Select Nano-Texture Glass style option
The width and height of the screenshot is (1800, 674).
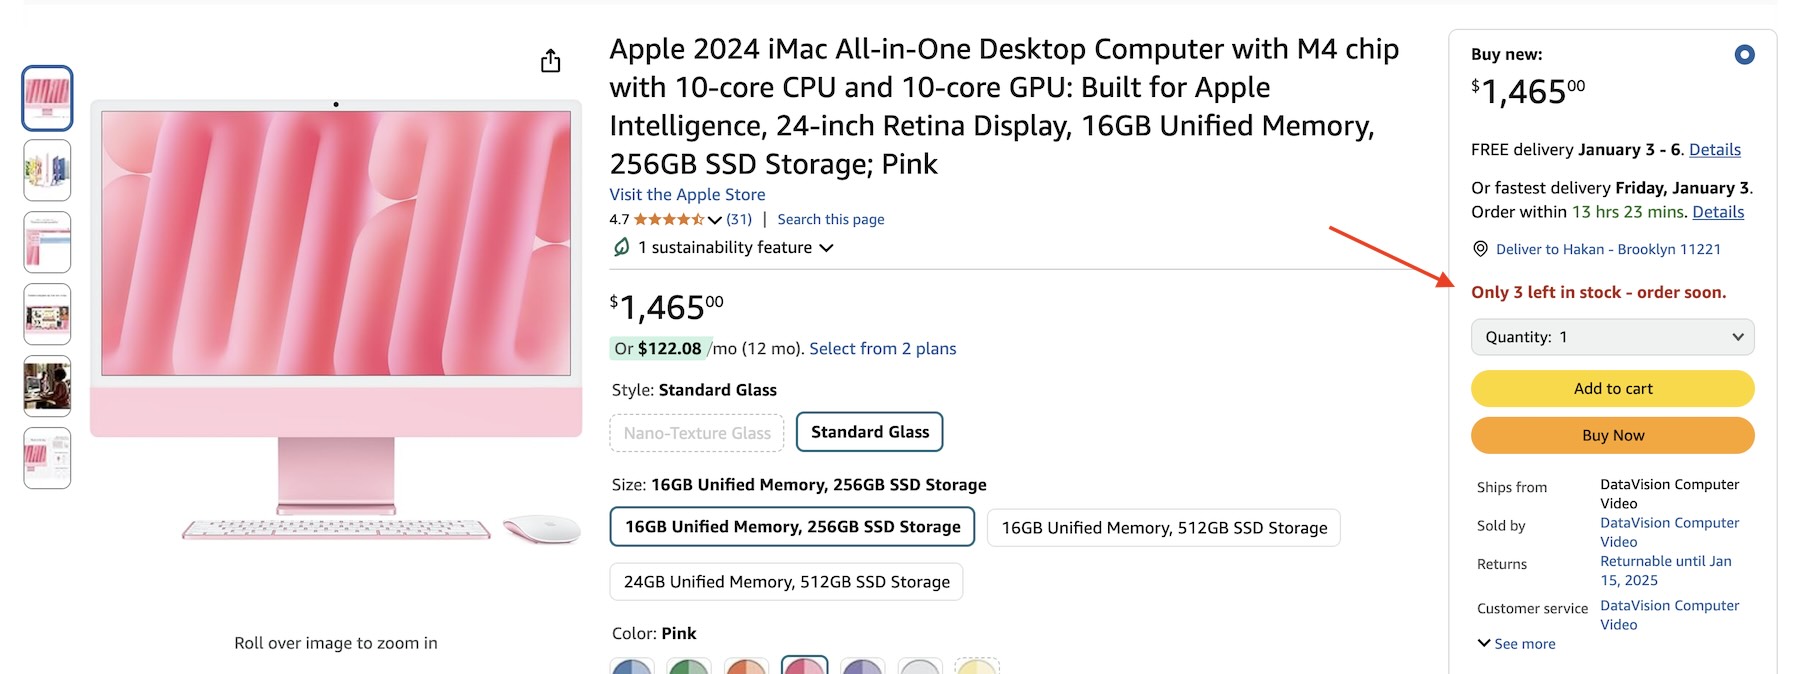point(697,433)
